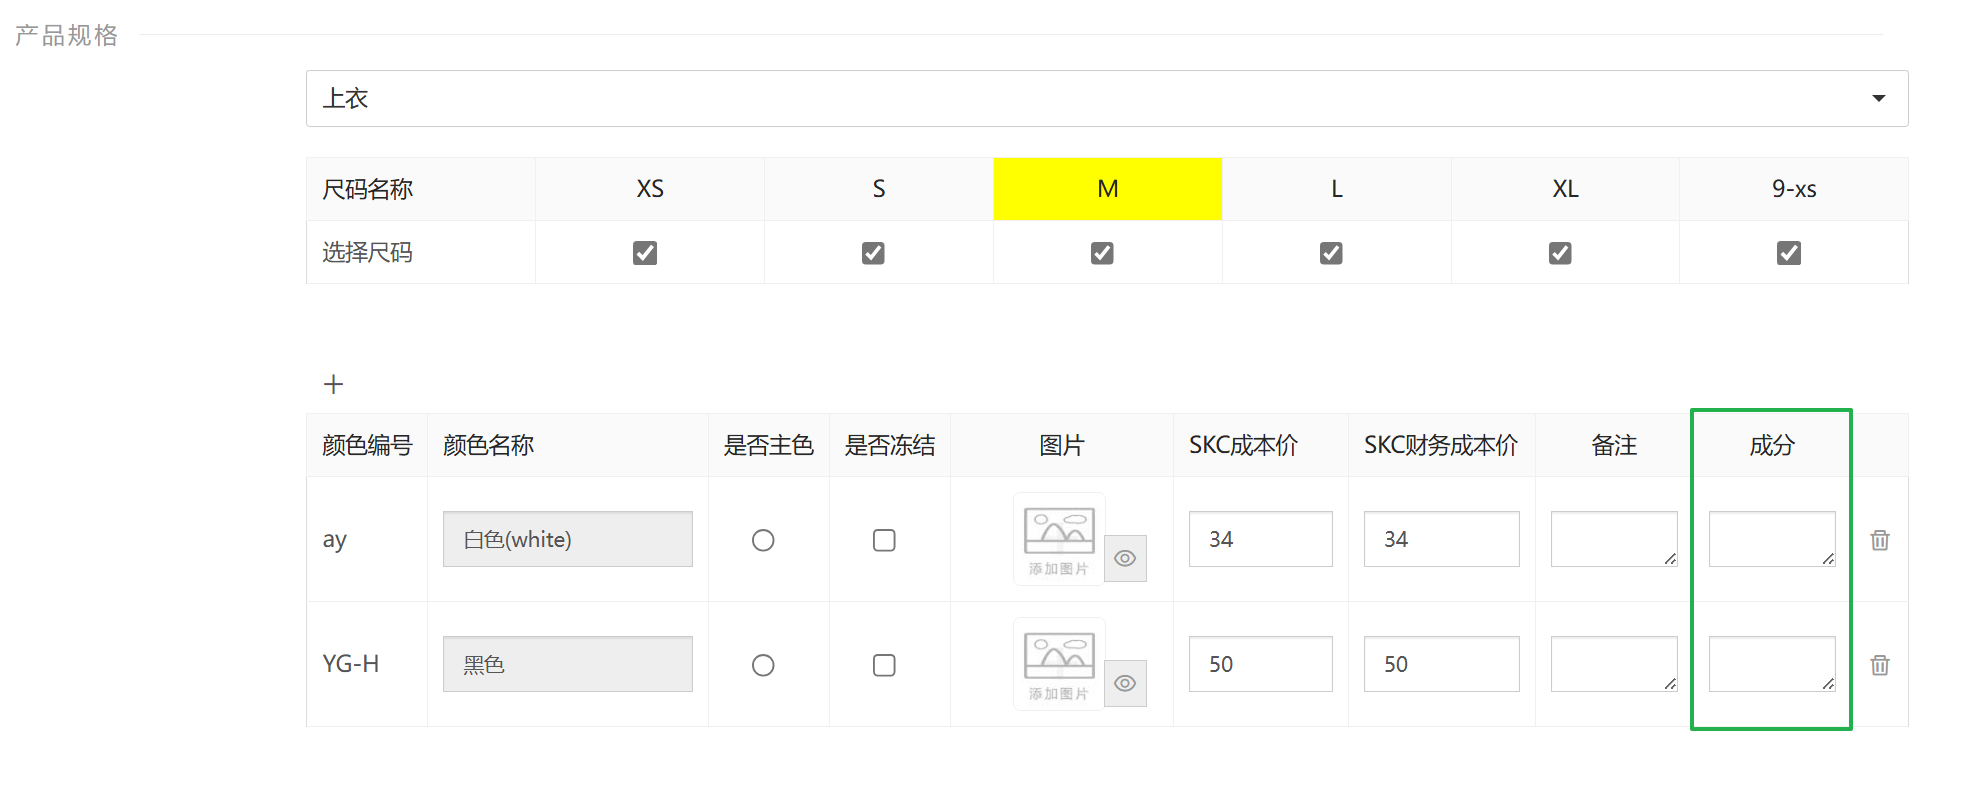Image resolution: width=1979 pixels, height=806 pixels.
Task: Open the 上衣 category dropdown
Action: pos(1106,98)
